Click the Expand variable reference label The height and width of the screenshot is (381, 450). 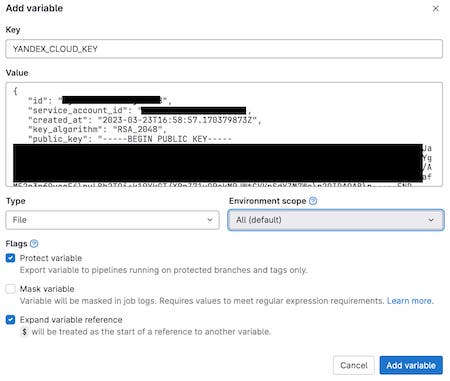71,320
